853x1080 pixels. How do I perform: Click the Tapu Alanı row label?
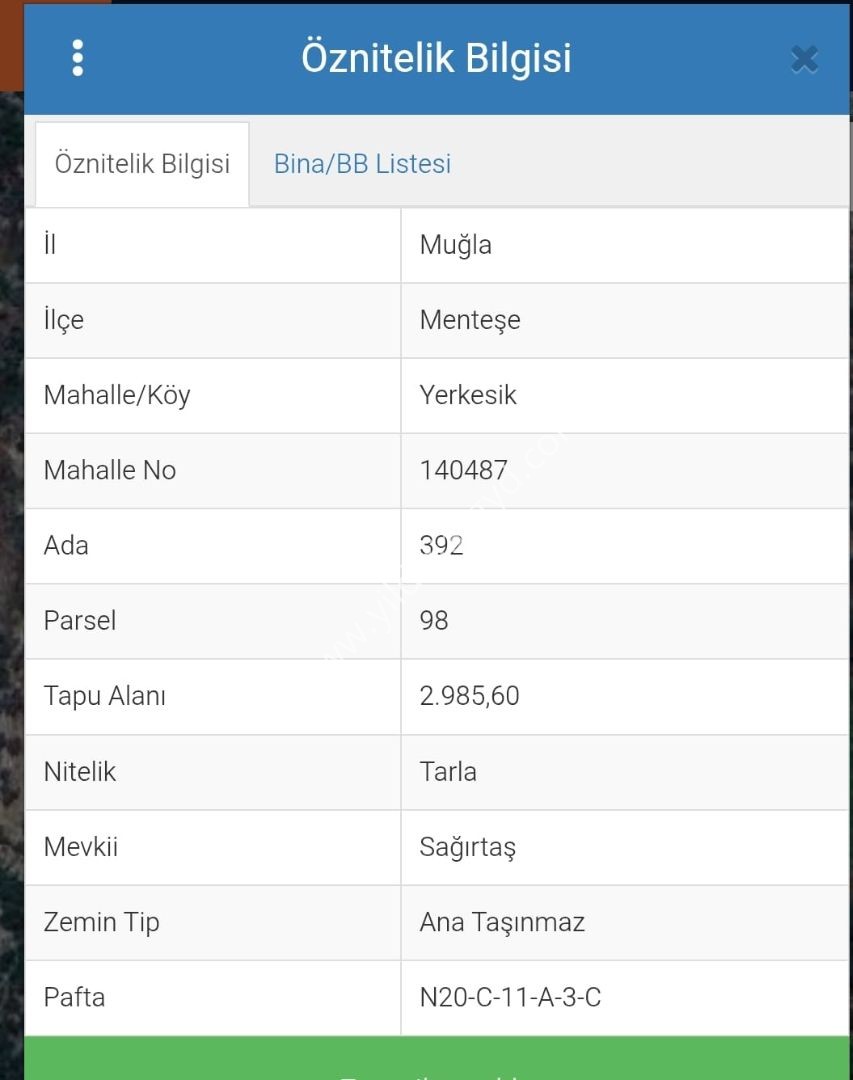104,696
